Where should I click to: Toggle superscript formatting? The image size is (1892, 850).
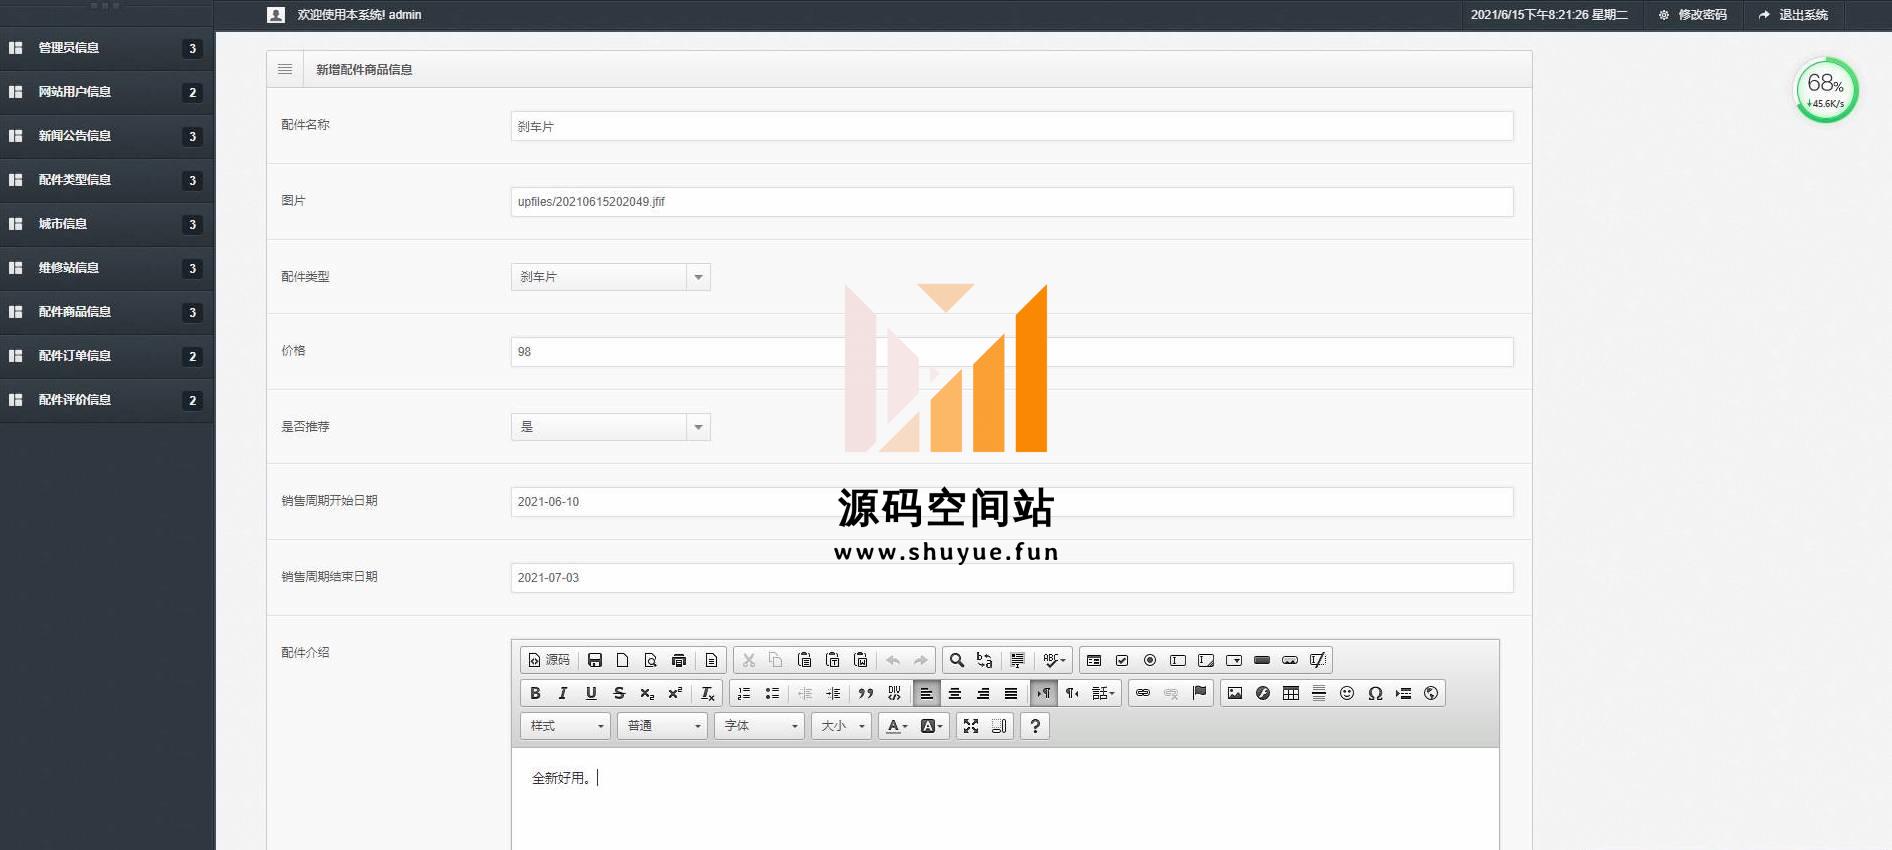(x=675, y=693)
